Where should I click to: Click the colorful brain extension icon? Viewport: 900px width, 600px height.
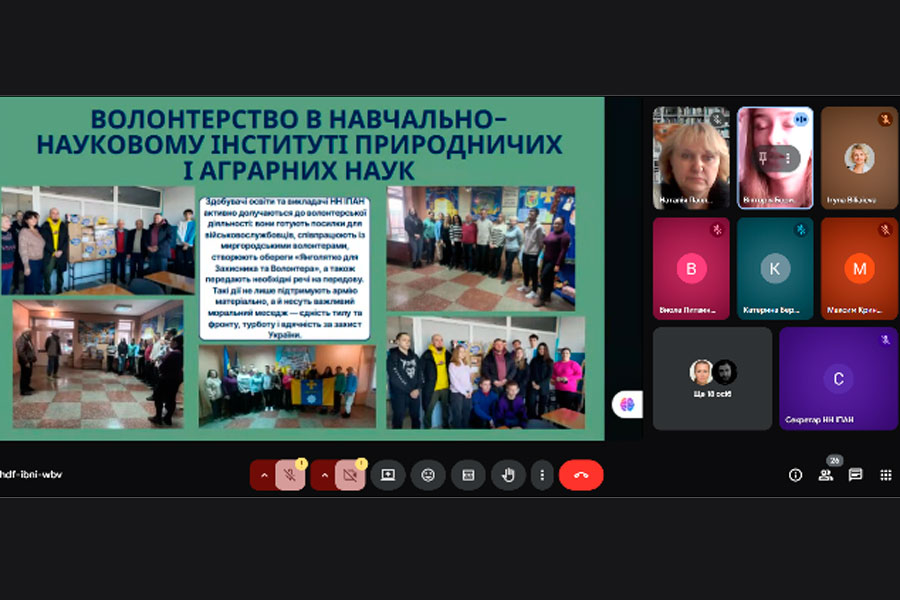coord(627,405)
